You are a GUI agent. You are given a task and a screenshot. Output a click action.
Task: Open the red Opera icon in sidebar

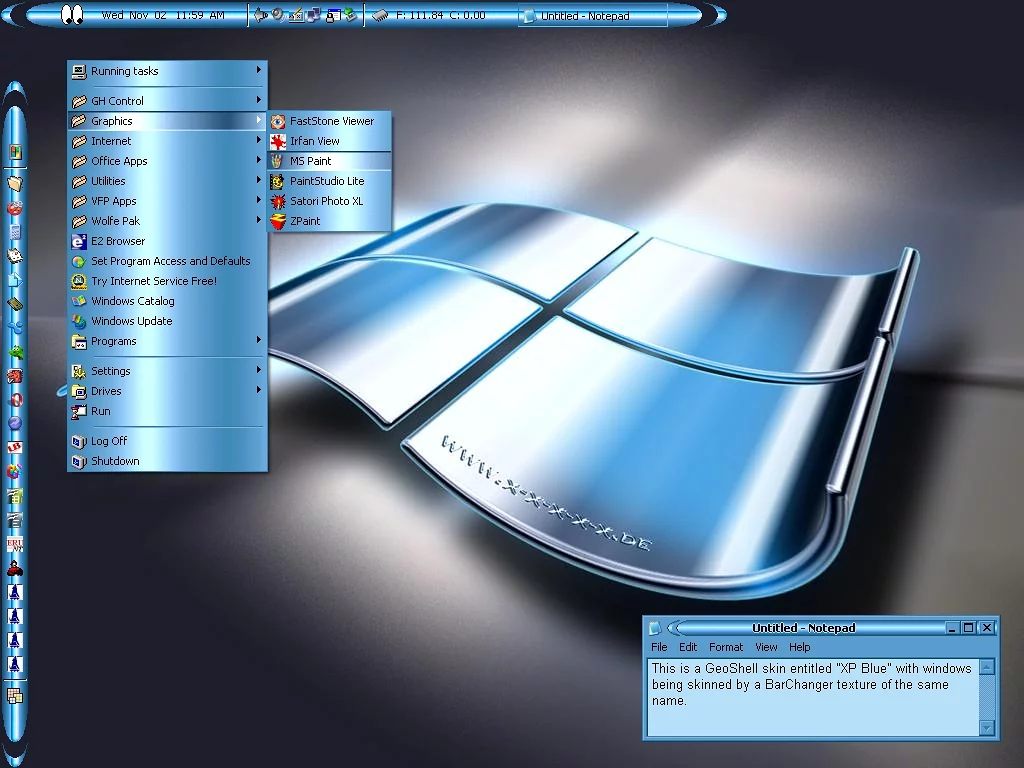pyautogui.click(x=15, y=399)
